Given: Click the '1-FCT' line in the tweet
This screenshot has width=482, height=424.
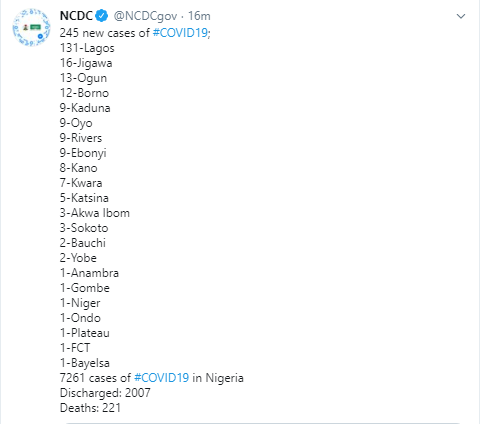Looking at the screenshot, I should point(75,348).
